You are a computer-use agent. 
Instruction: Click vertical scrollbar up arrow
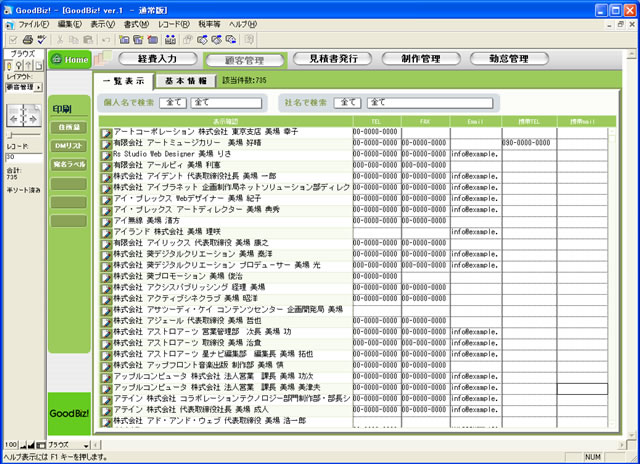pyautogui.click(x=631, y=54)
